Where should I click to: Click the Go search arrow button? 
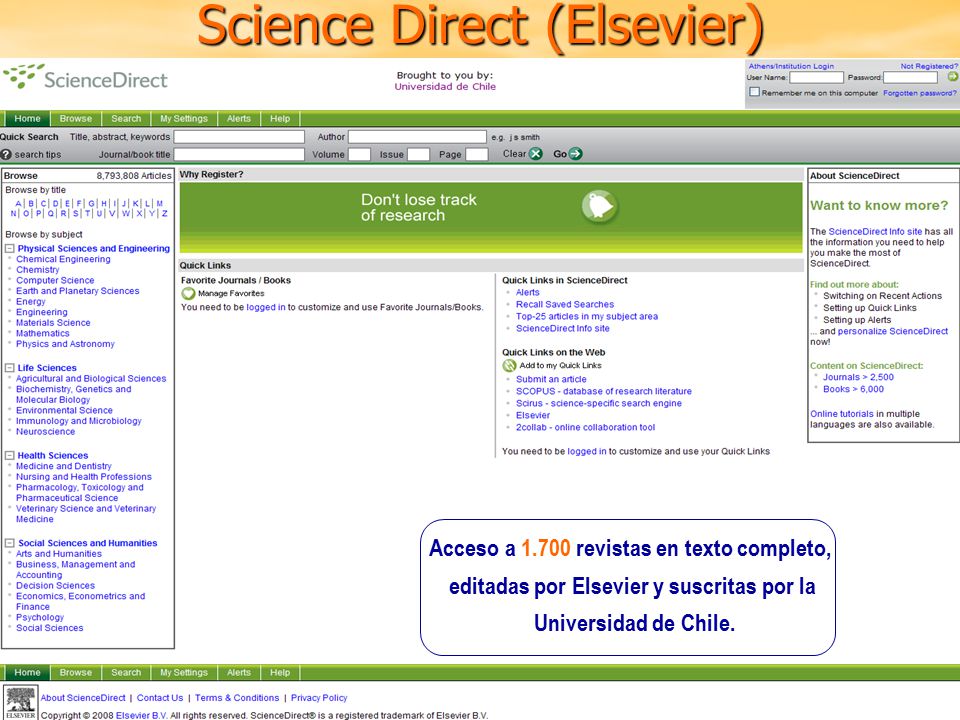(x=575, y=154)
